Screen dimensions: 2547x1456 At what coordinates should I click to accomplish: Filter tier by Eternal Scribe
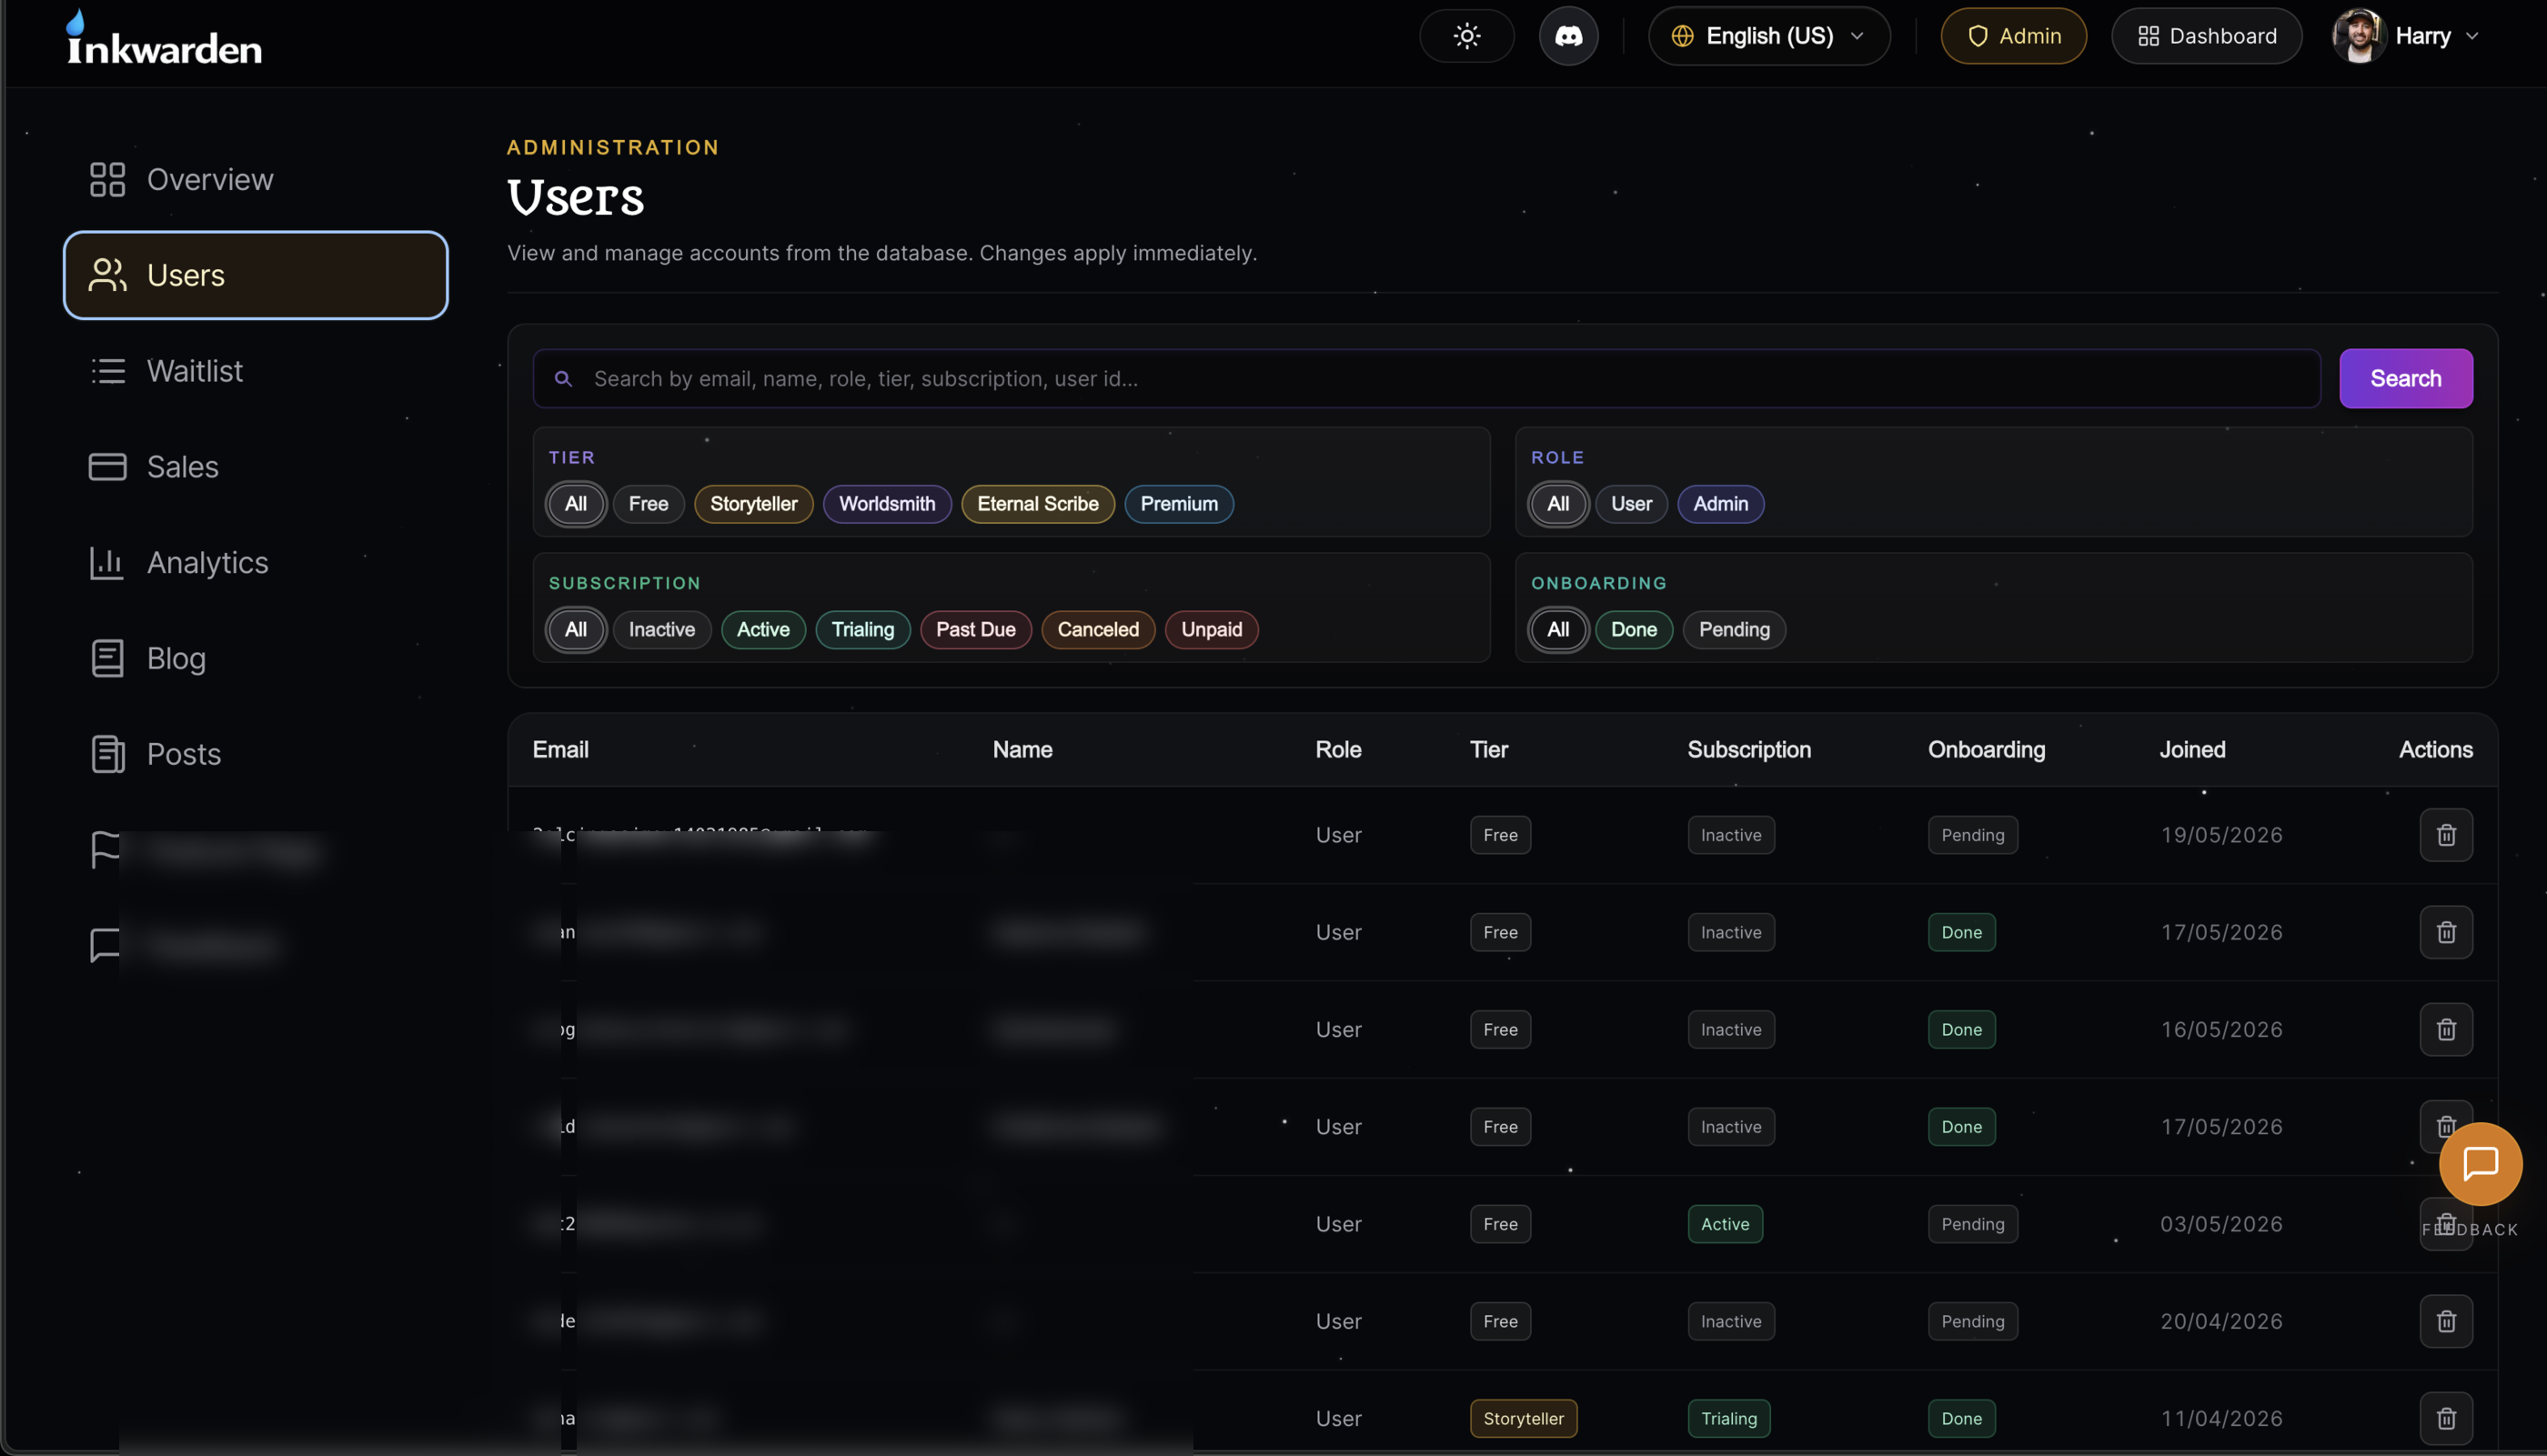tap(1037, 504)
